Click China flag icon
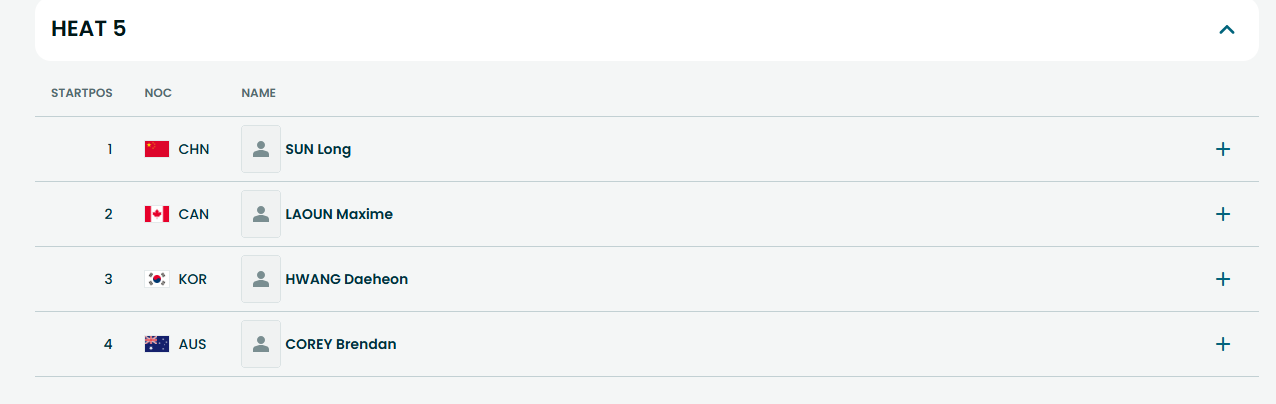The width and height of the screenshot is (1276, 404). click(x=157, y=149)
